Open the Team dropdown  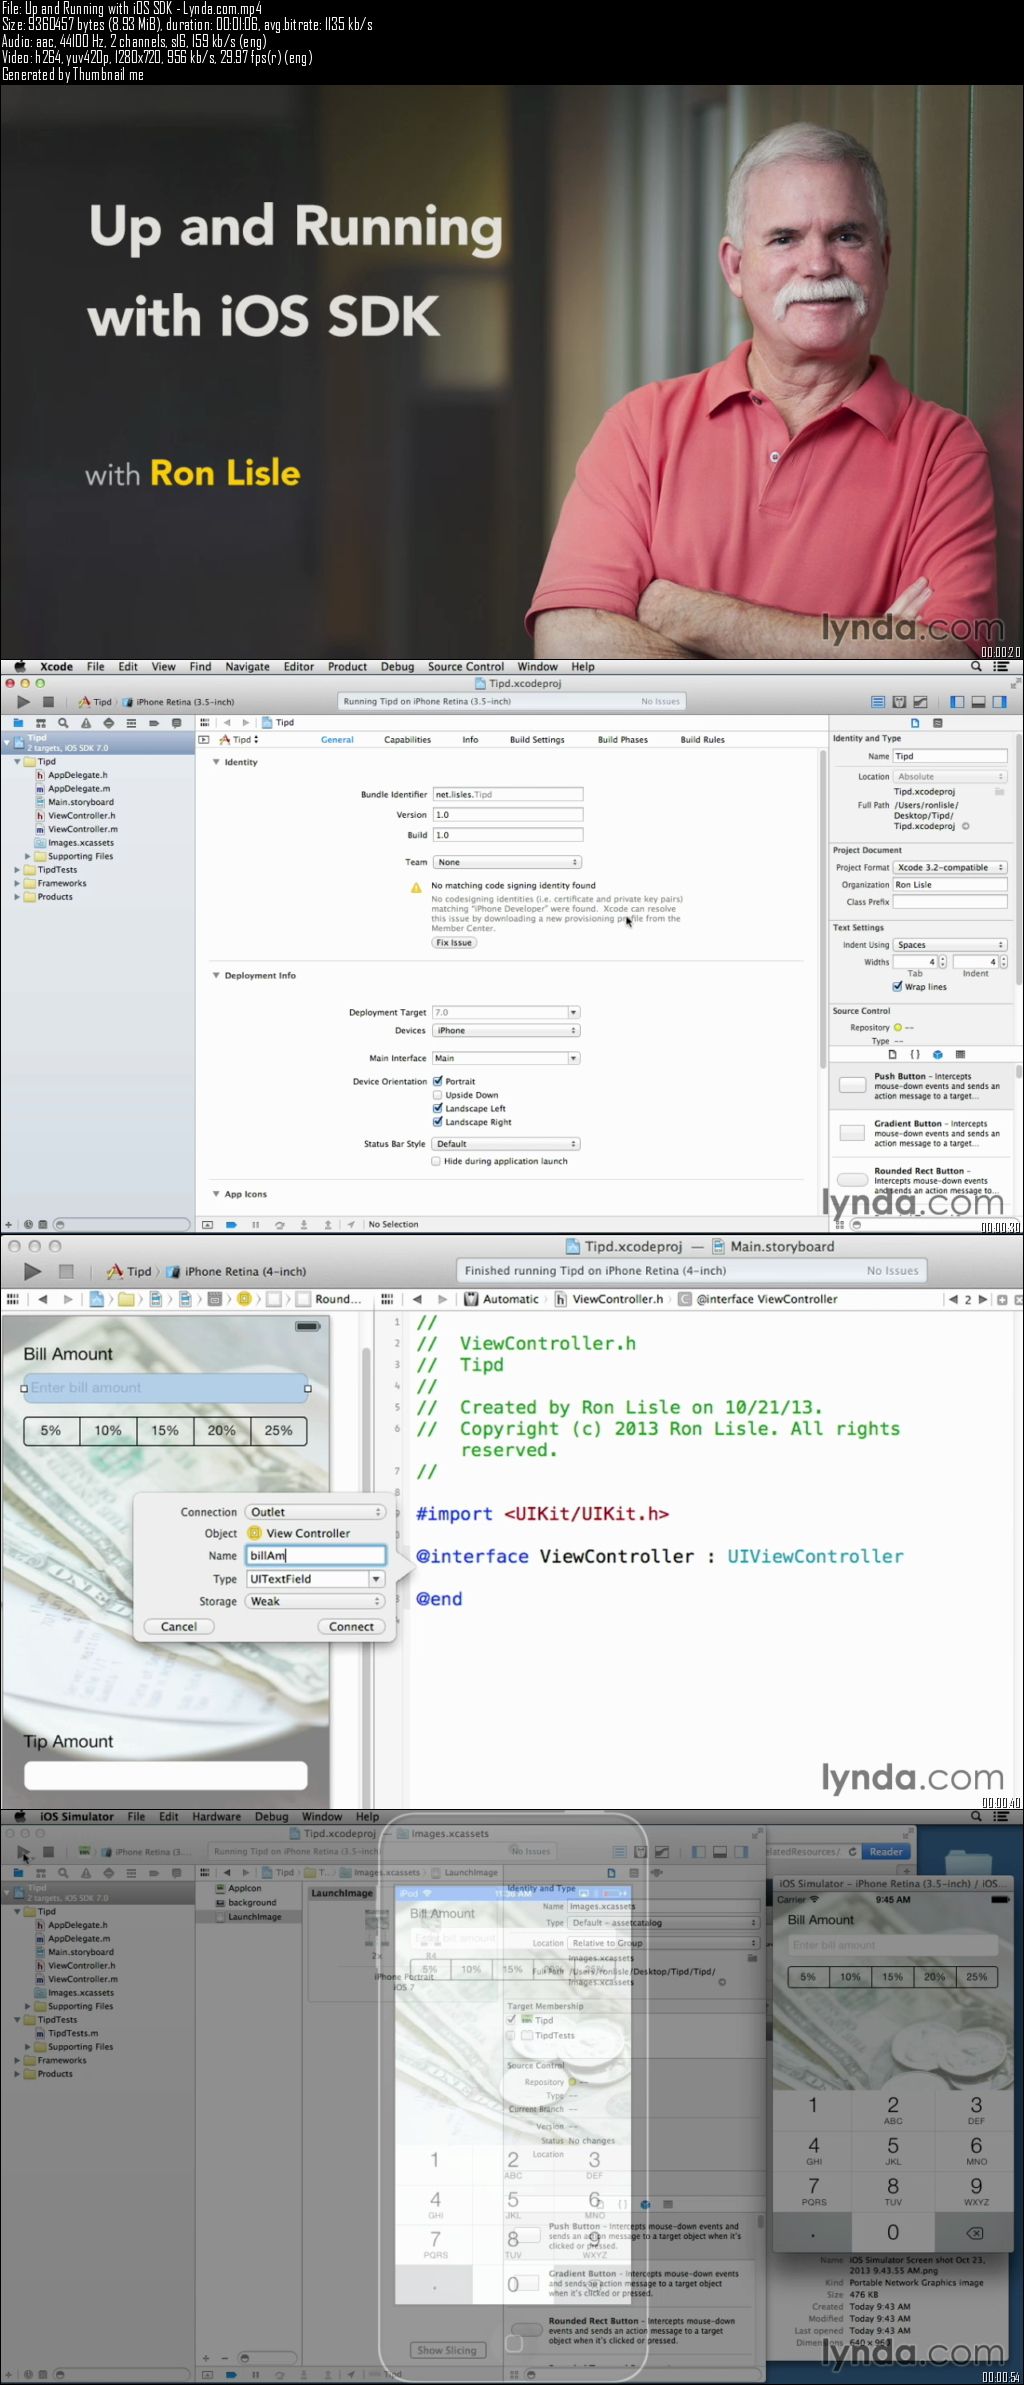507,862
